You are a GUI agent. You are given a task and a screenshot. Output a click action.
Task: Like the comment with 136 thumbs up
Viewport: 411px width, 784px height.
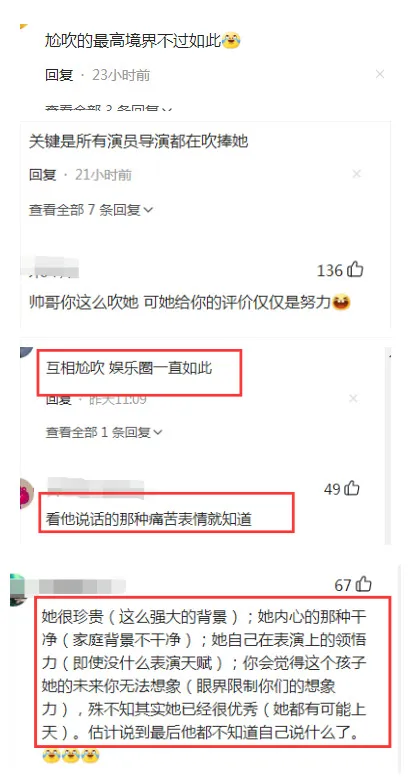(x=355, y=270)
